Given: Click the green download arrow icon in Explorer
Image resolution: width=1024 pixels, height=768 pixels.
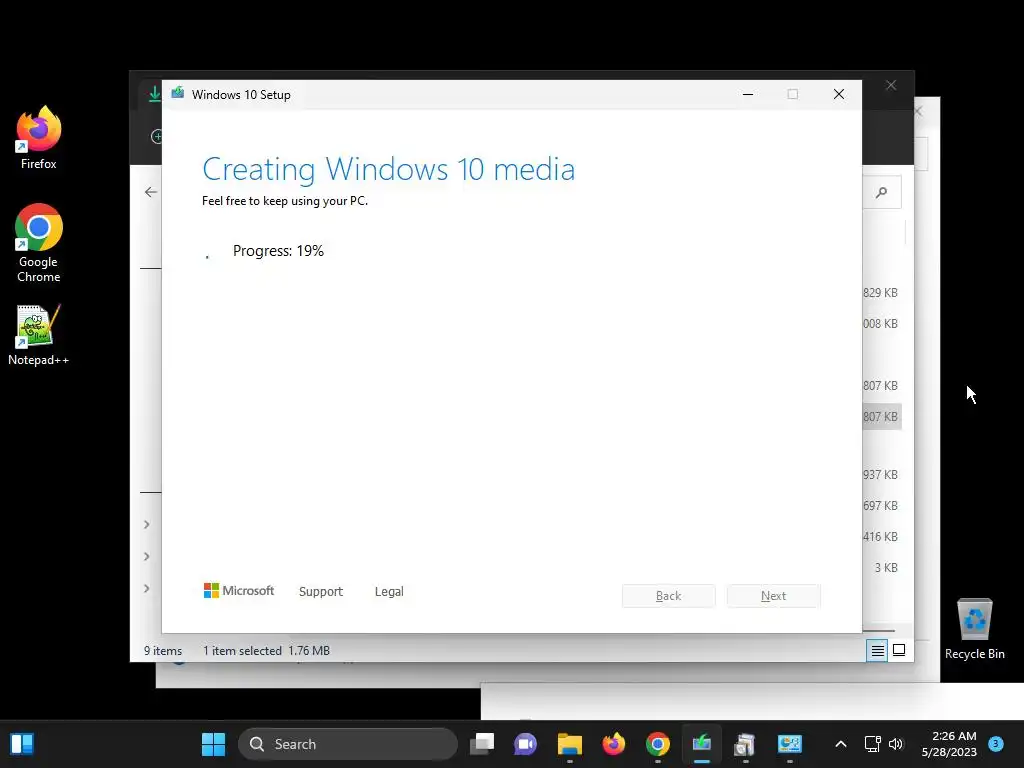Looking at the screenshot, I should pos(154,94).
